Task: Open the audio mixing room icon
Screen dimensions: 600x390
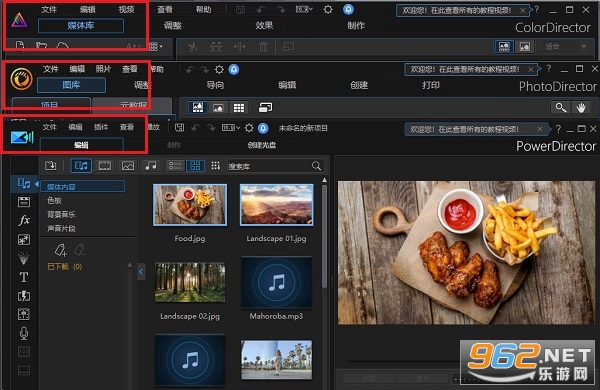Action: click(24, 314)
